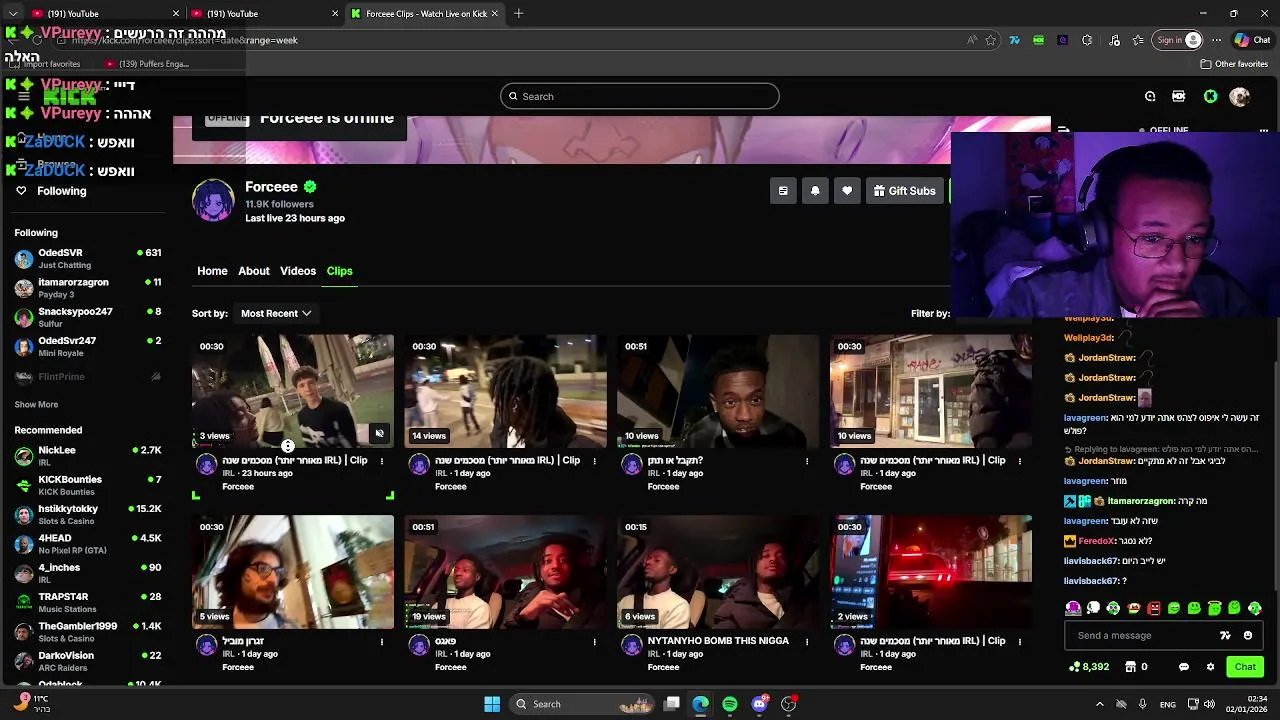Screen dimensions: 1280x720
Task: Insert the red angry emote in chat
Action: 1154,608
